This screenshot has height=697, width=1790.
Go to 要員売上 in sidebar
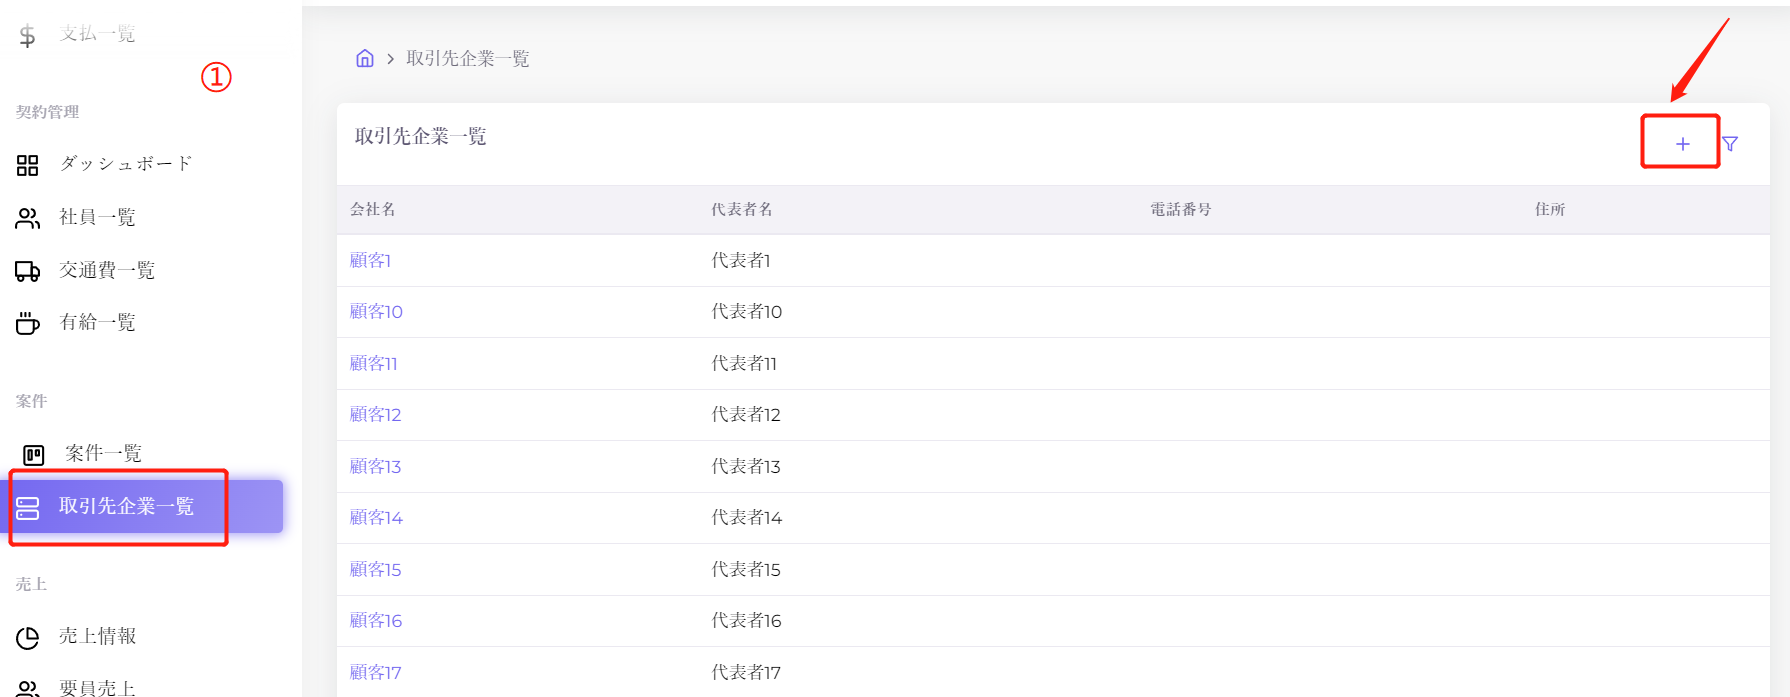click(97, 688)
